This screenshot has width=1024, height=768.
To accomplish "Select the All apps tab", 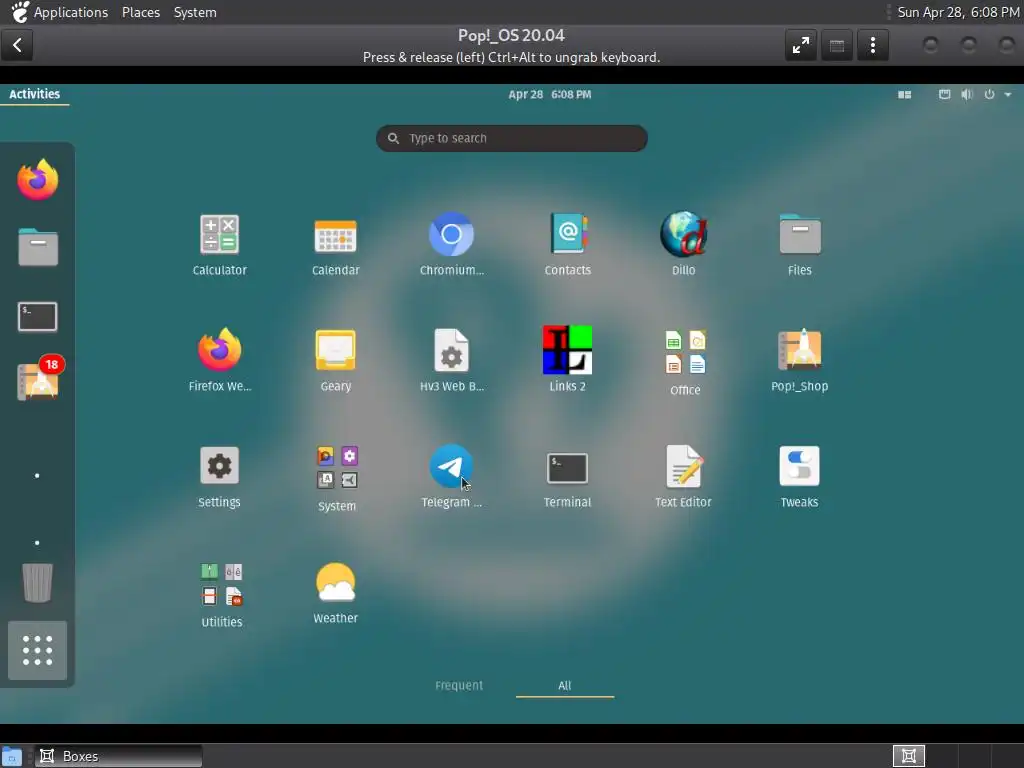I will pyautogui.click(x=565, y=685).
